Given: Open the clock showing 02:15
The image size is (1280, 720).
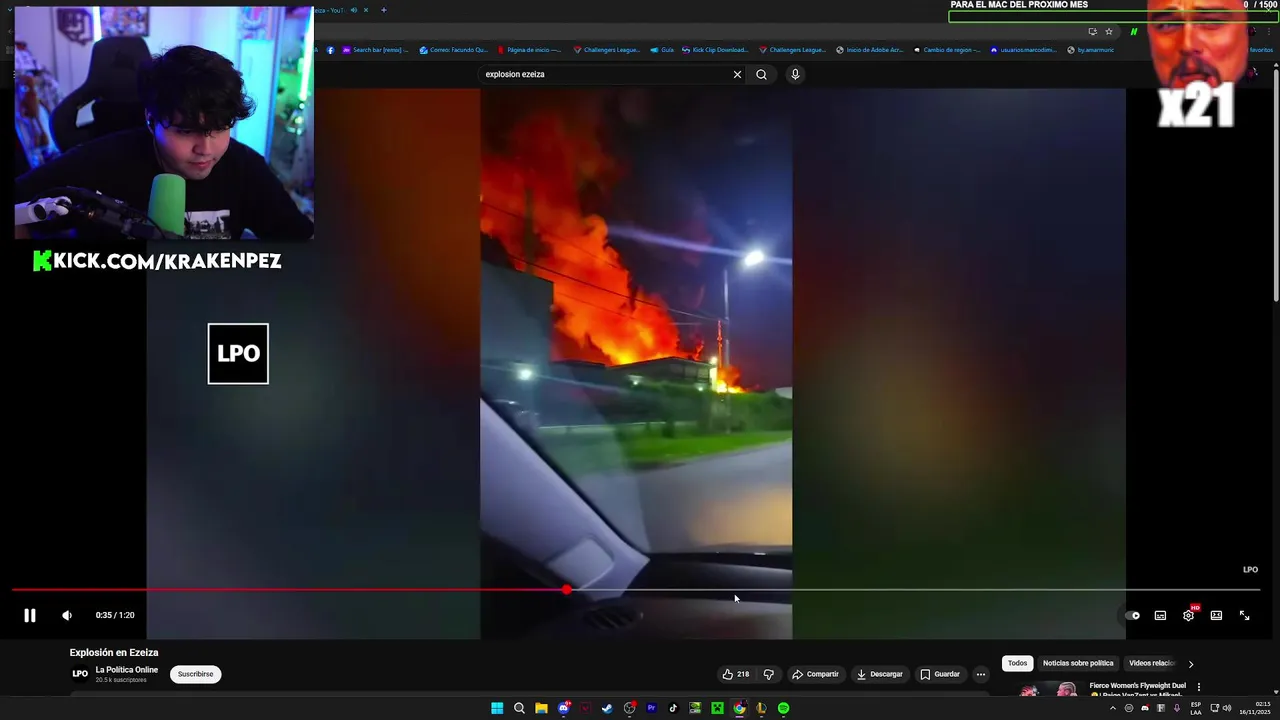Looking at the screenshot, I should point(1254,708).
